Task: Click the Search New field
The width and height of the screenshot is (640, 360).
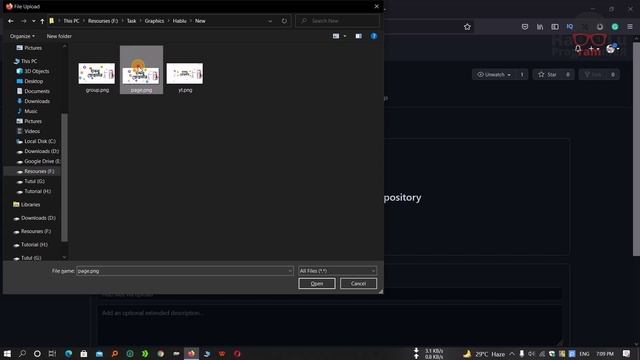Action: (338, 21)
